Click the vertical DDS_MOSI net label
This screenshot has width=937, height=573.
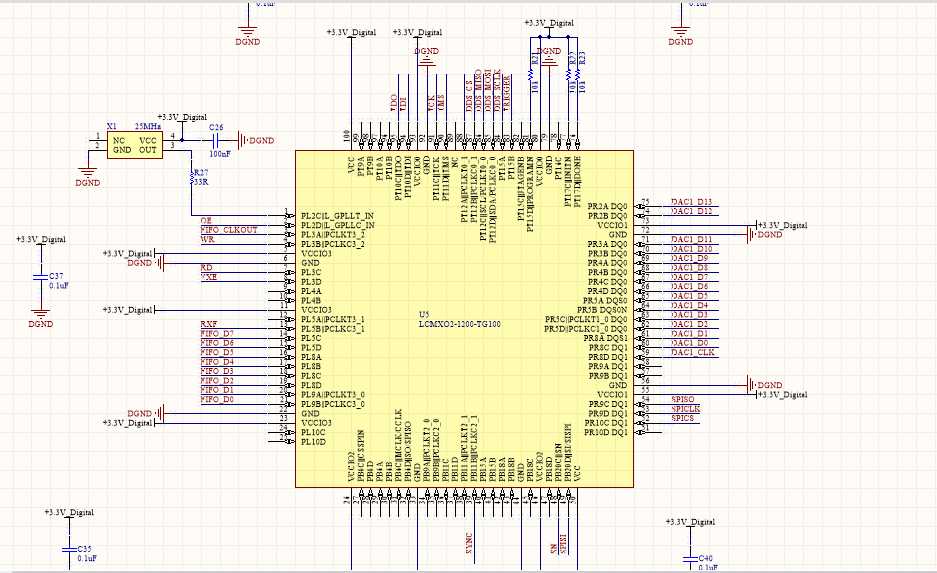[x=488, y=90]
